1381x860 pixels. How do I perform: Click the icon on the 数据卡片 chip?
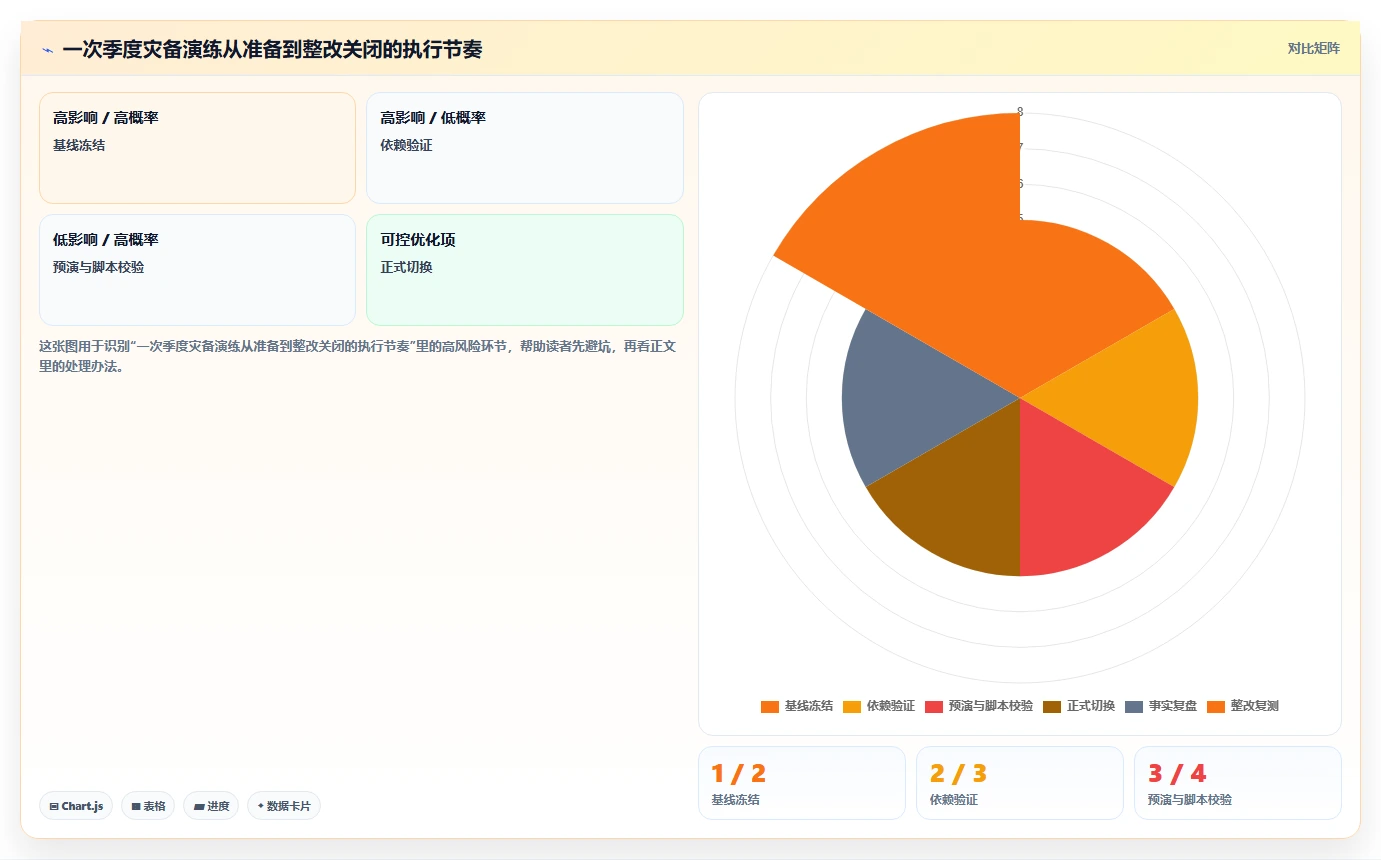point(261,805)
